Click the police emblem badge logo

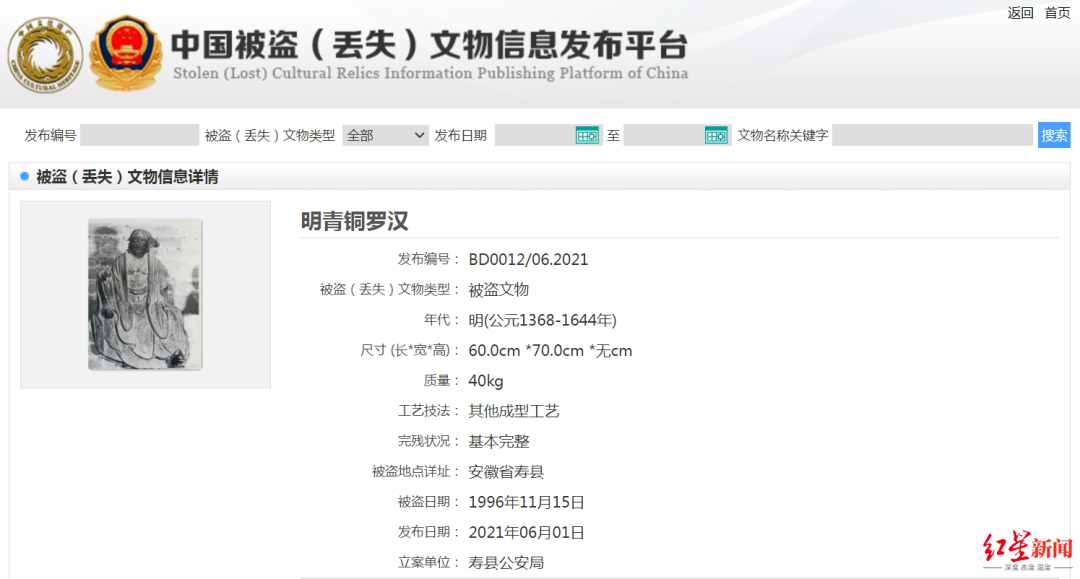(125, 53)
